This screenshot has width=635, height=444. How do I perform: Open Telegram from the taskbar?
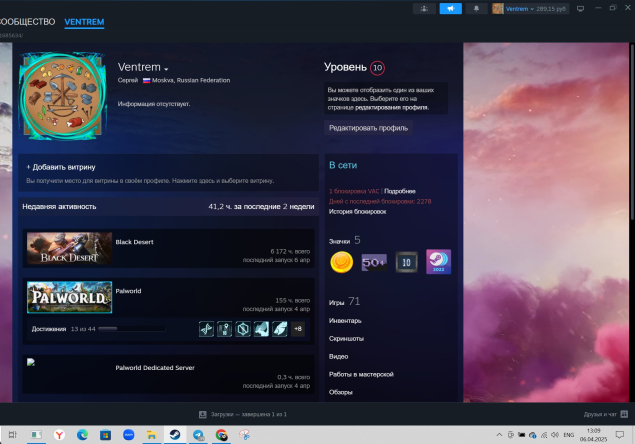pyautogui.click(x=198, y=435)
